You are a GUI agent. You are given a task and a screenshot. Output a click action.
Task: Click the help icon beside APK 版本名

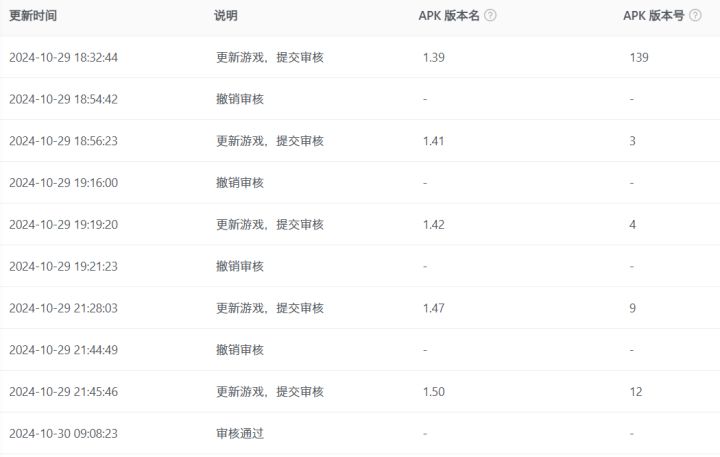(x=490, y=16)
